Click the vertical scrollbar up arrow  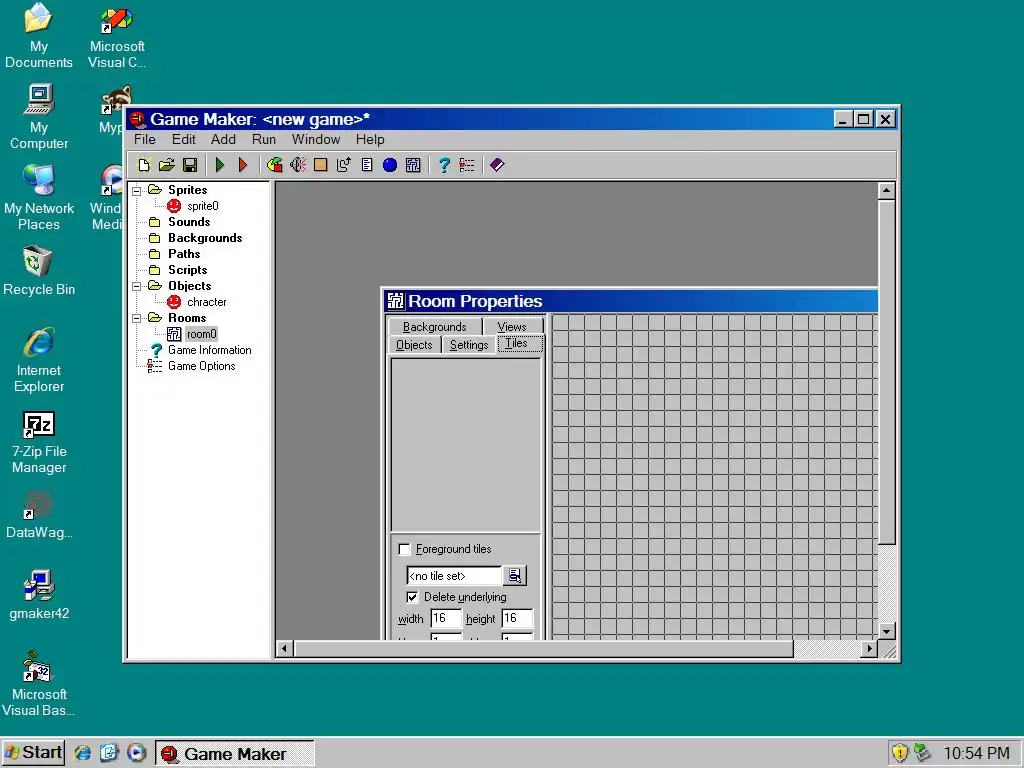pos(886,191)
